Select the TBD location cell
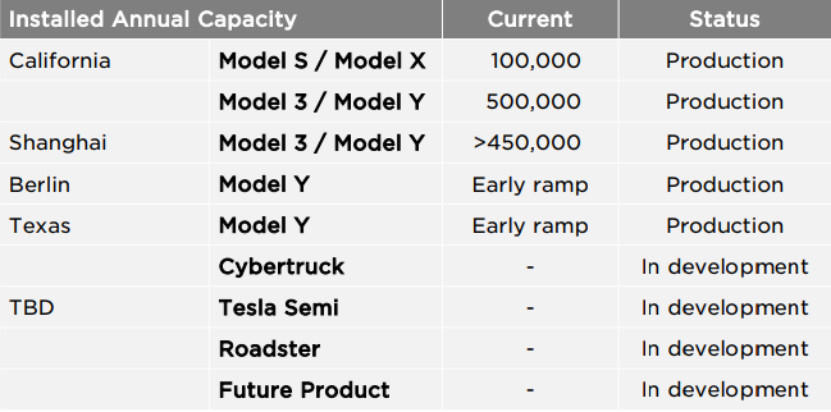The image size is (831, 412). [33, 308]
